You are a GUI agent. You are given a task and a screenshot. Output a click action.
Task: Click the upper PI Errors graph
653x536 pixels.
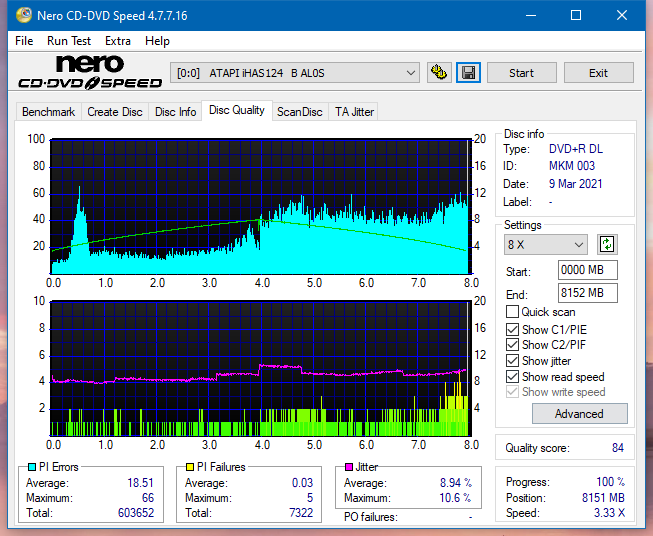261,206
